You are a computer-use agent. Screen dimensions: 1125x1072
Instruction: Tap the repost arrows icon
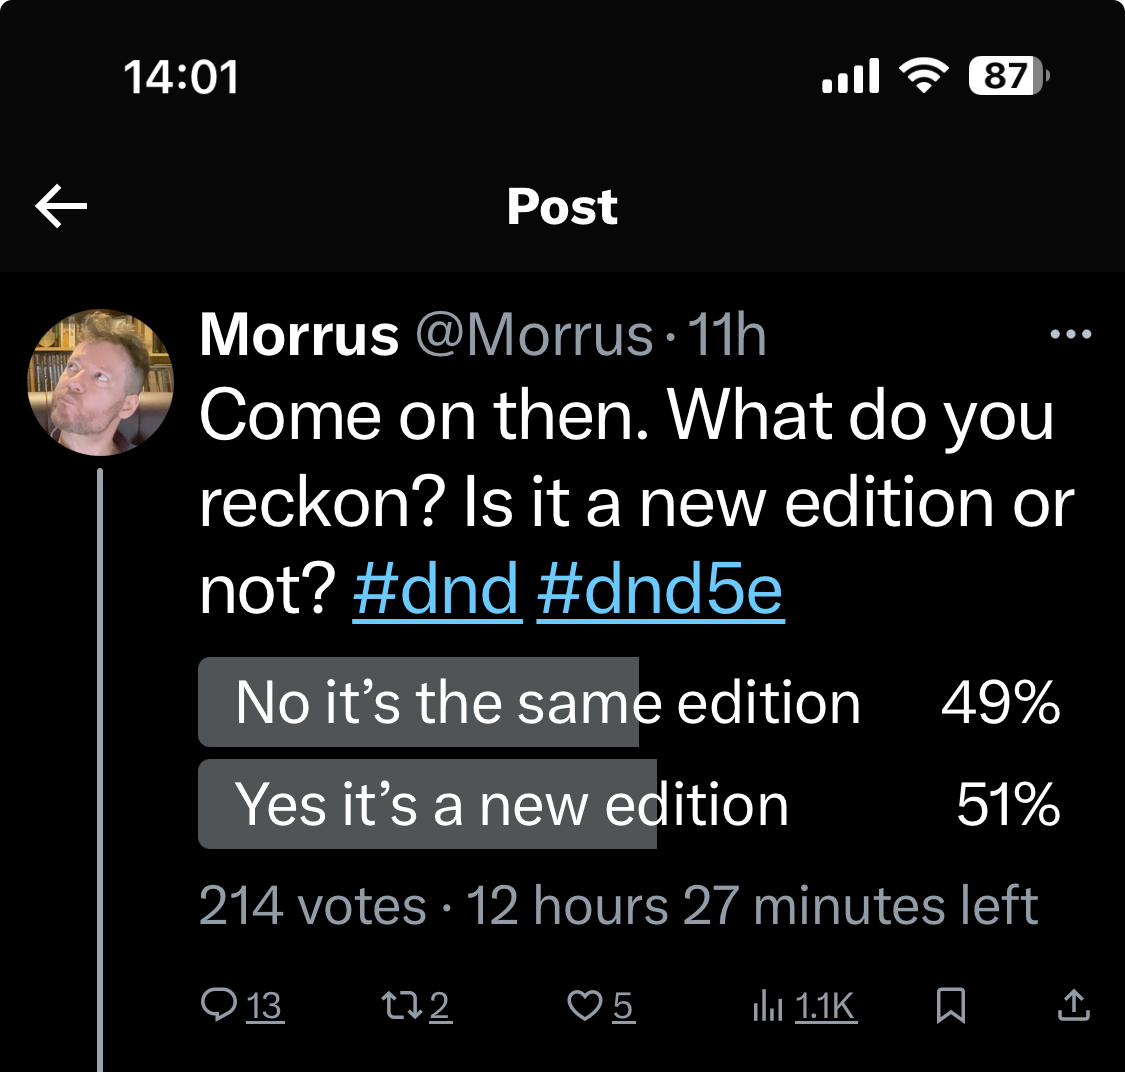[x=402, y=1004]
